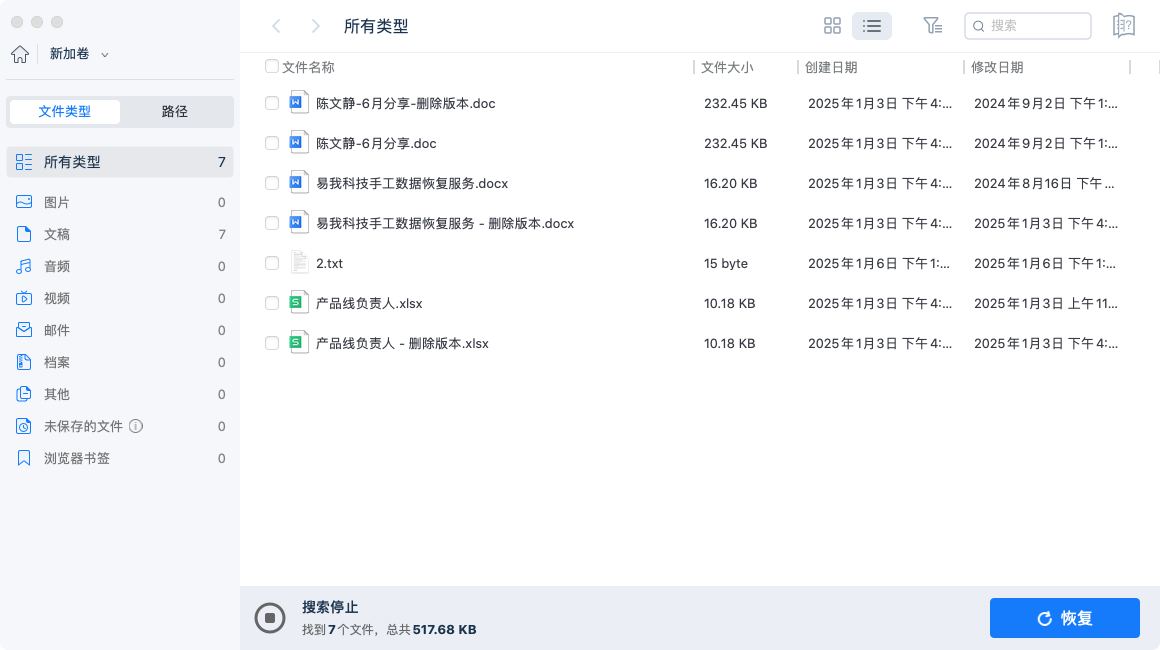1160x650 pixels.
Task: Sort by 修改日期 column header
Action: tap(997, 67)
